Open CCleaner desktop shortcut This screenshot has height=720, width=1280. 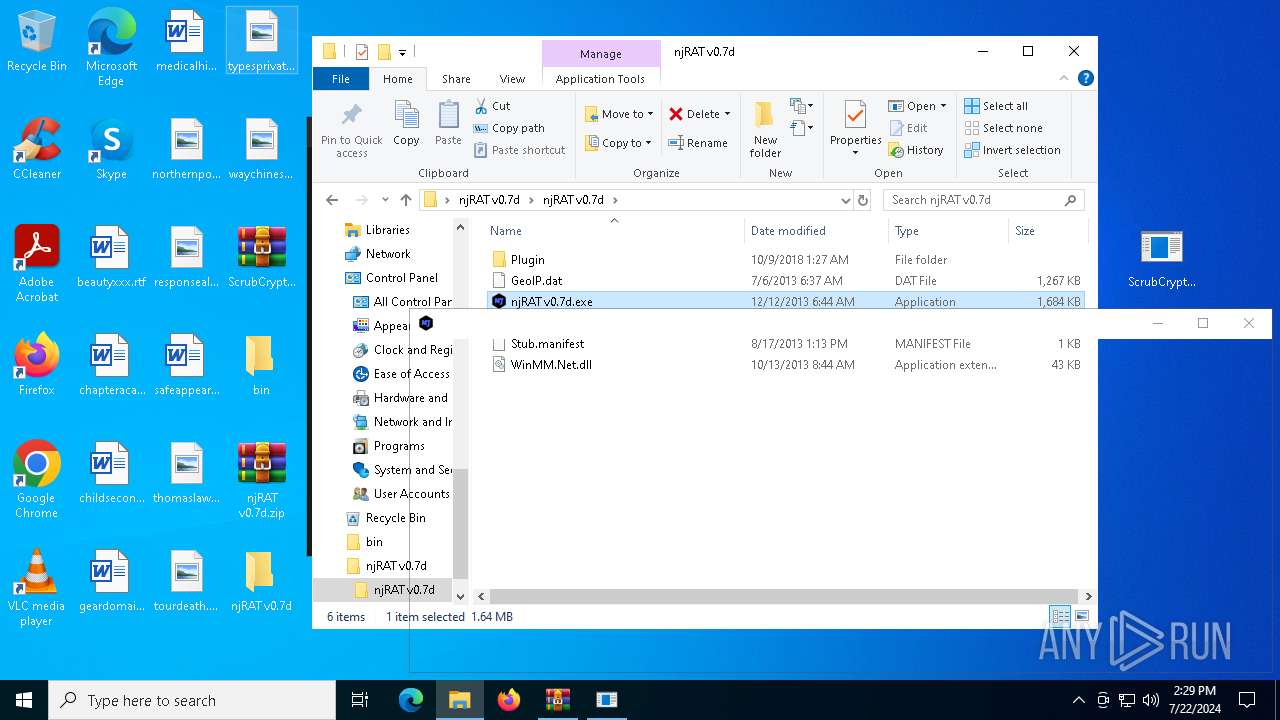[37, 149]
